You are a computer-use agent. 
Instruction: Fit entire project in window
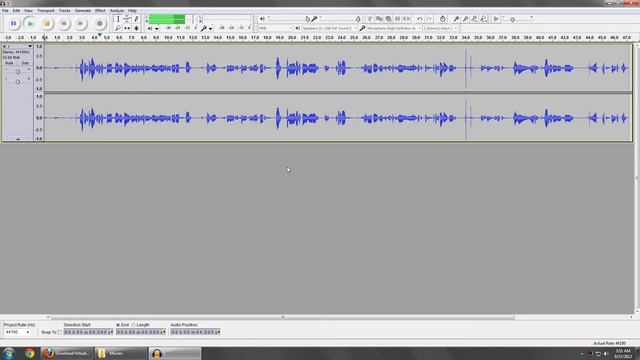(x=483, y=19)
